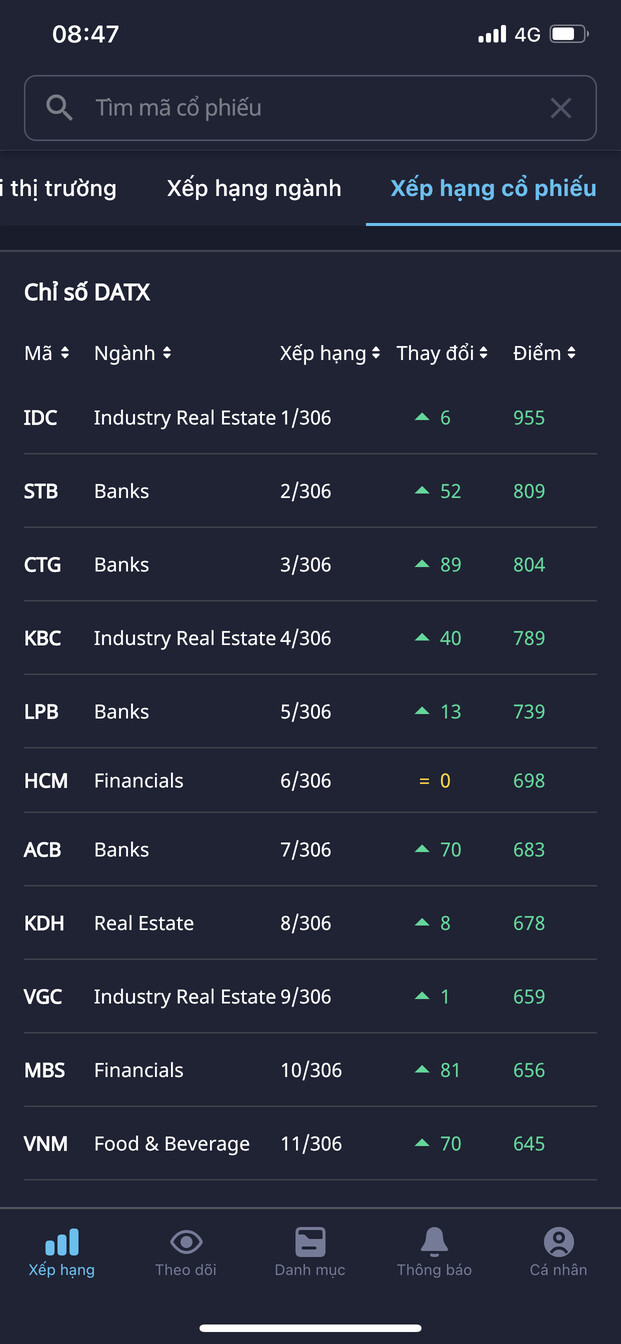Tap the green up arrow for IDC

point(422,418)
